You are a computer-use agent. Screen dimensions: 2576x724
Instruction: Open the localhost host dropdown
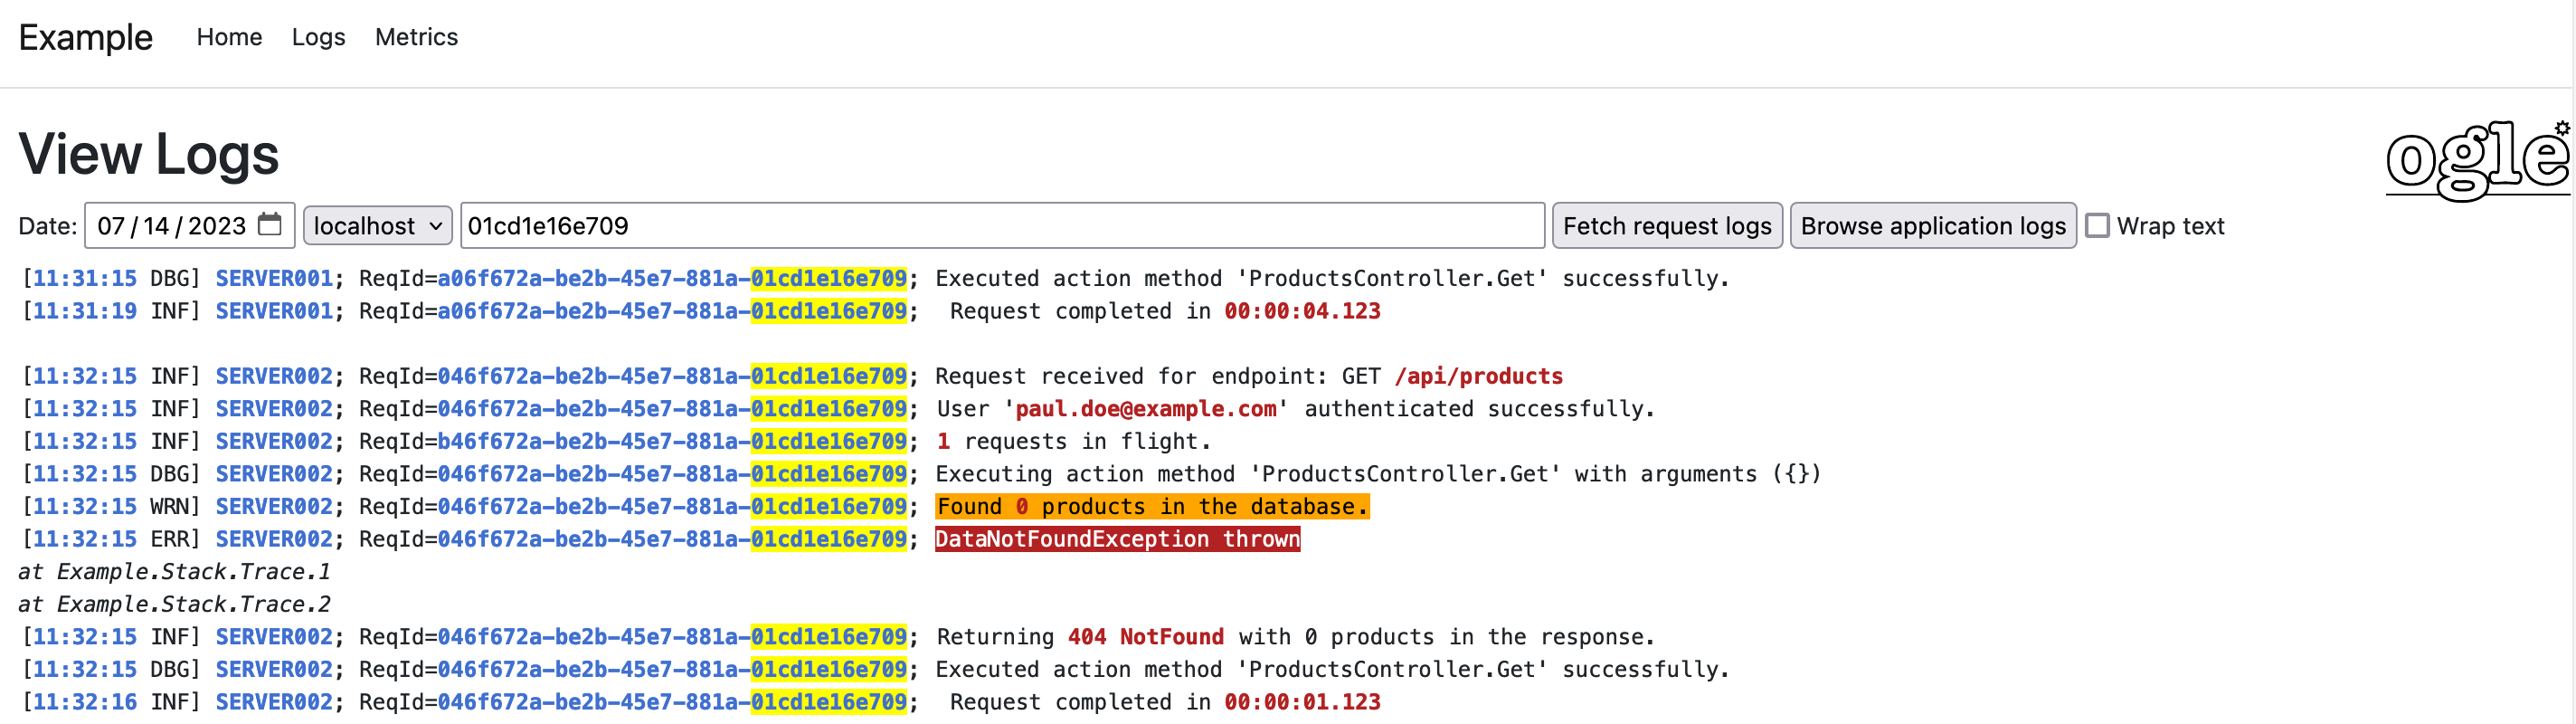coord(377,226)
